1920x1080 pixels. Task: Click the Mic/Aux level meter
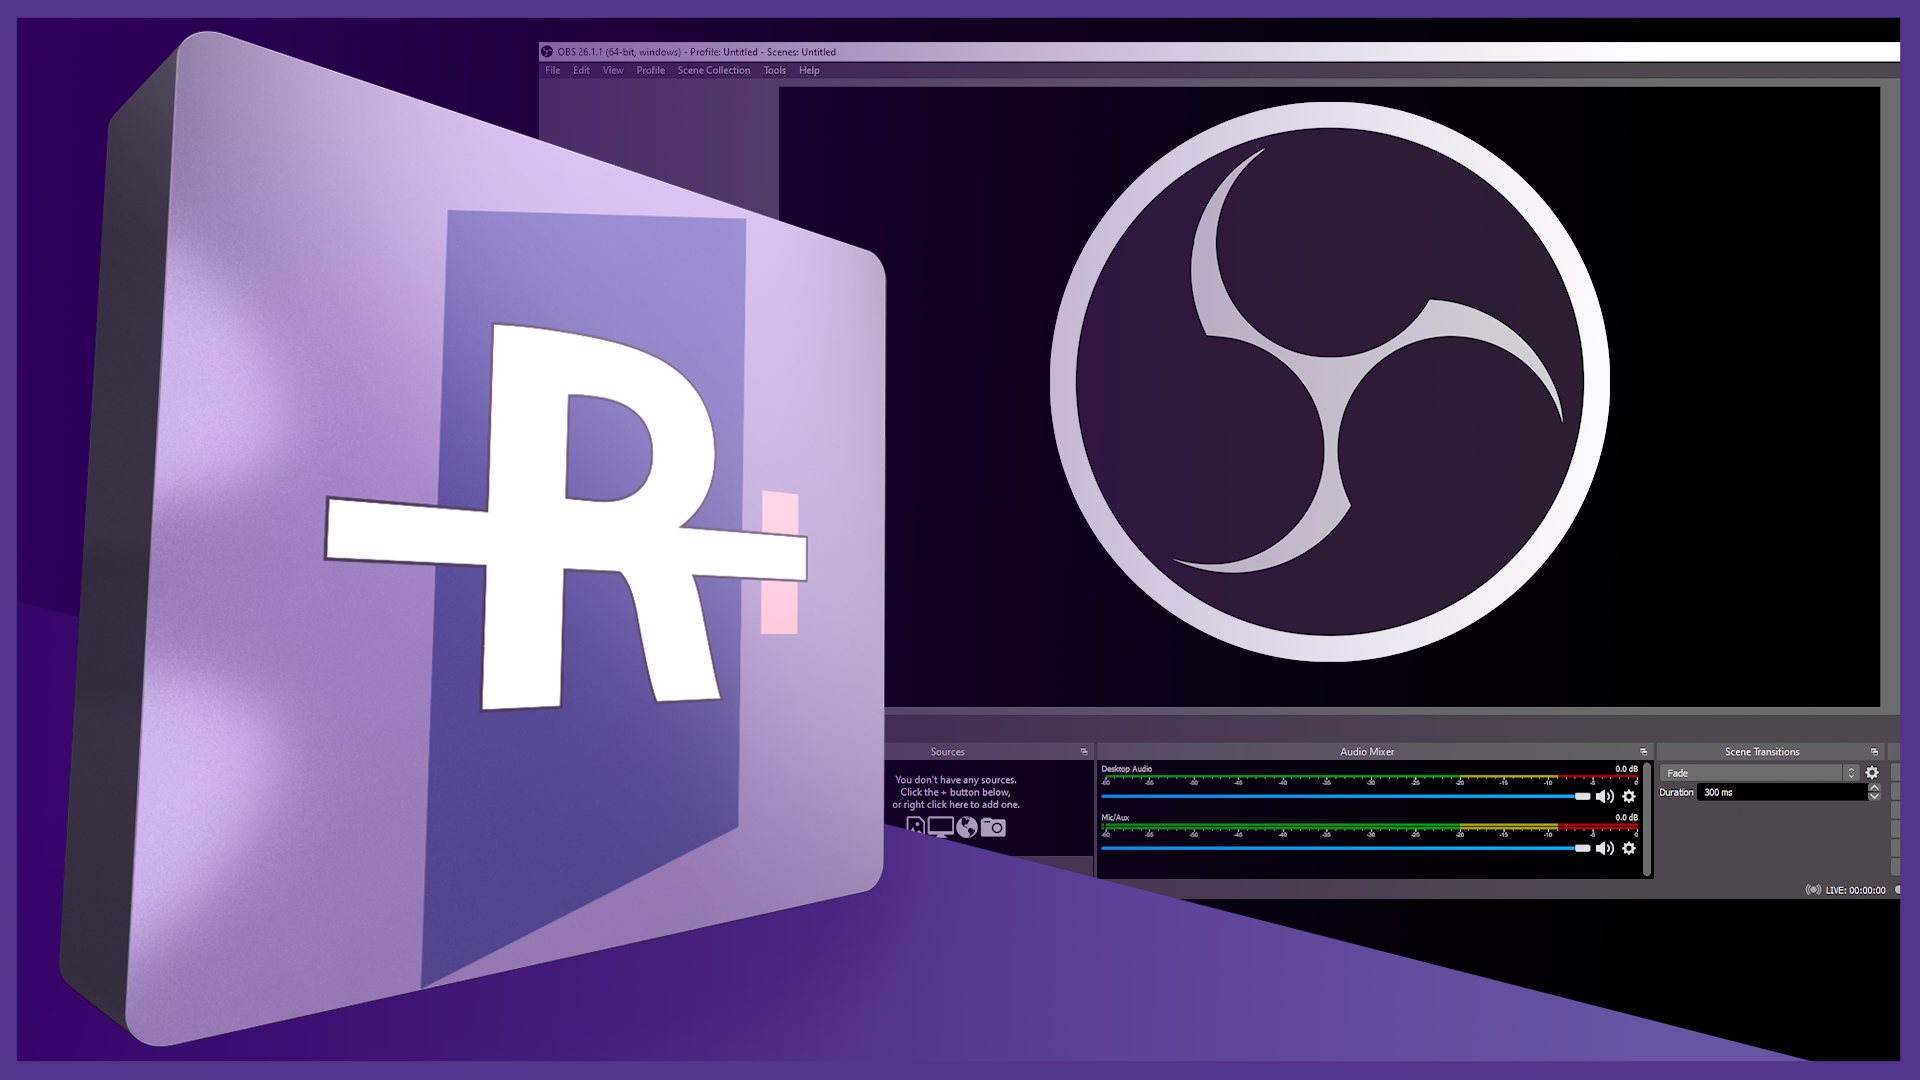(x=1369, y=828)
